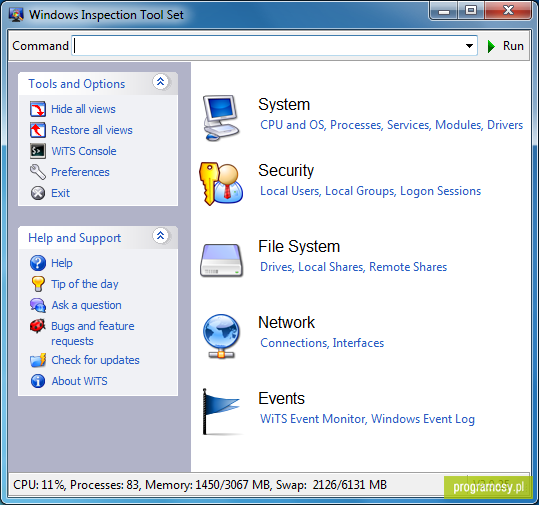The width and height of the screenshot is (539, 505).
Task: Open the Hide all views link
Action: pos(83,109)
